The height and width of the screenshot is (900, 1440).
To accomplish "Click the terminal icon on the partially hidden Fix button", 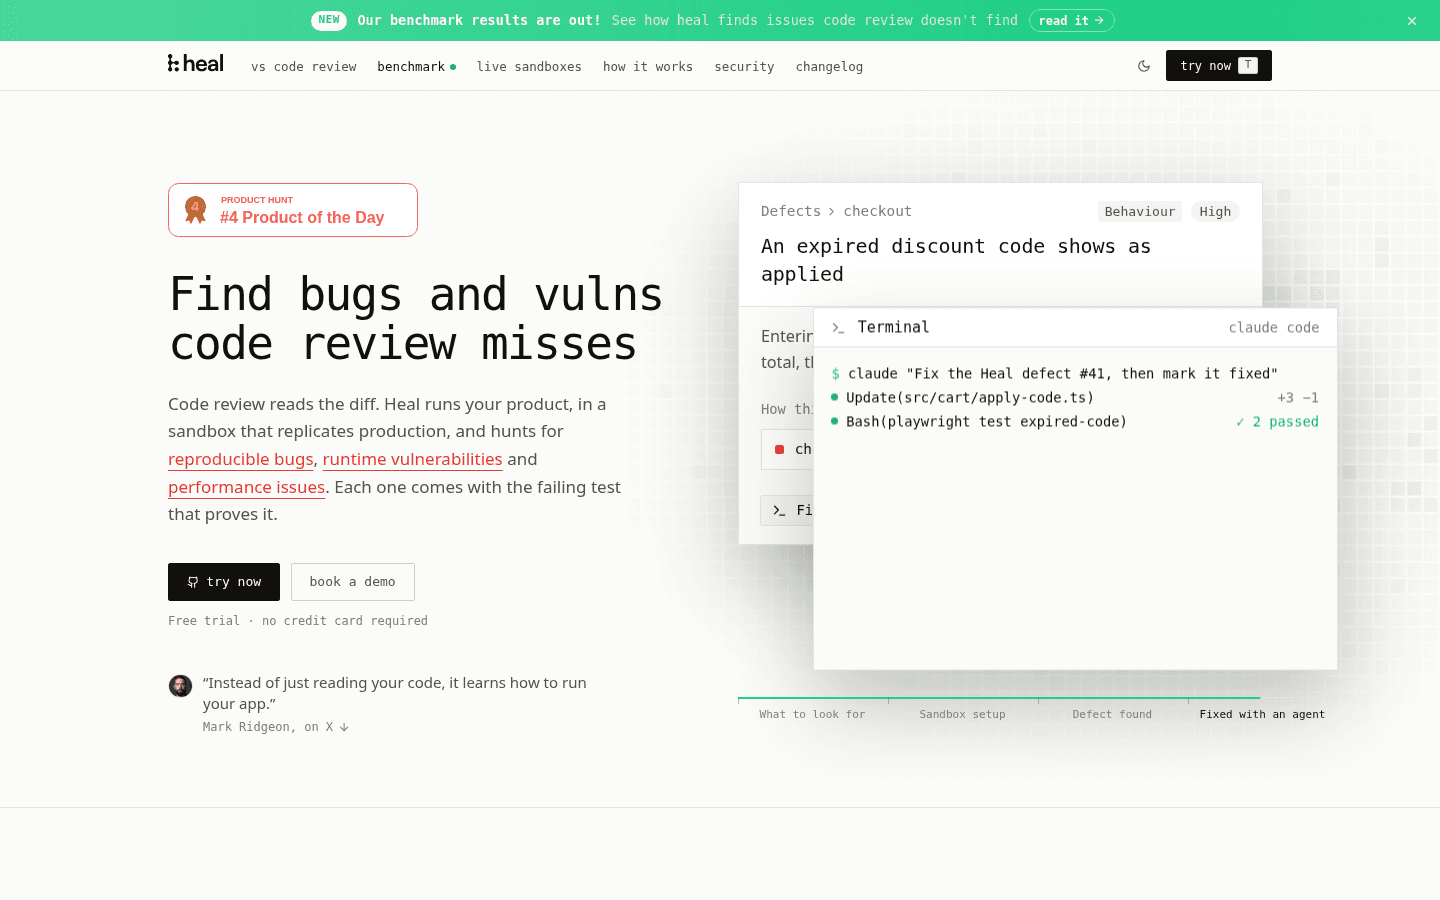I will [779, 511].
